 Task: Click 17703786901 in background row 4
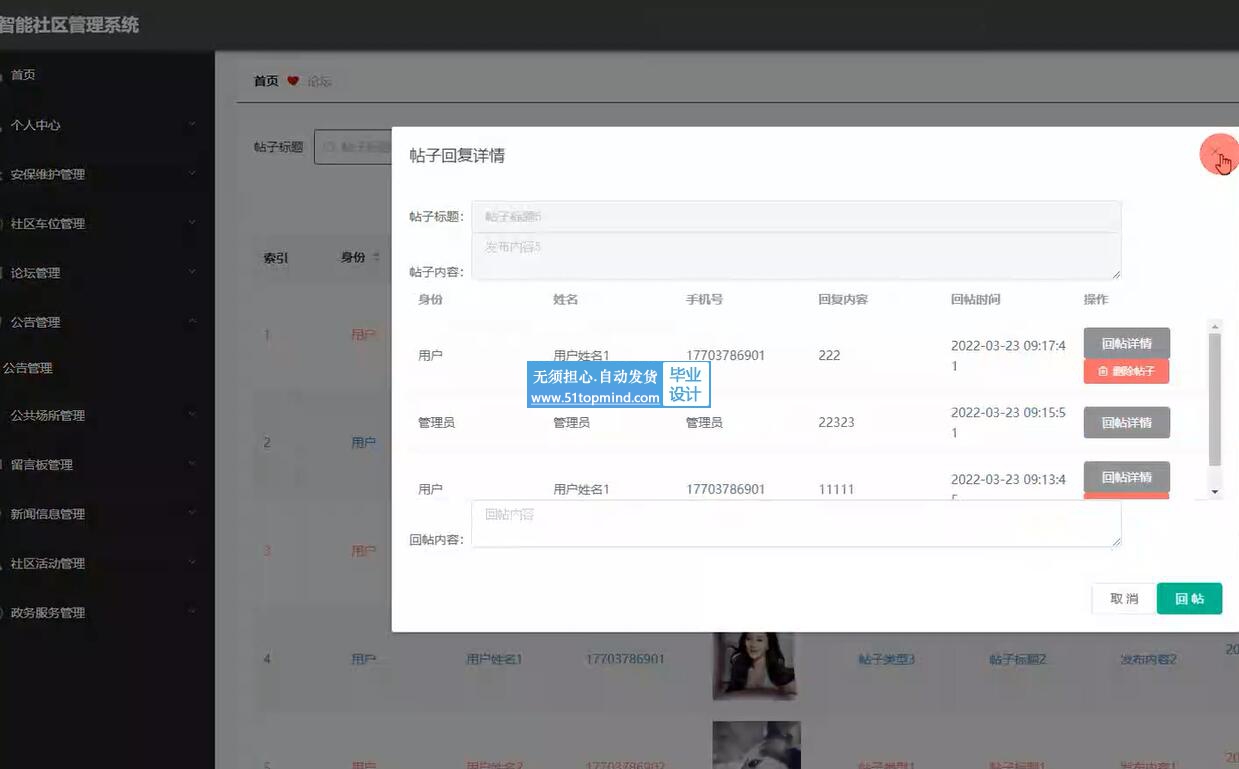pos(625,659)
